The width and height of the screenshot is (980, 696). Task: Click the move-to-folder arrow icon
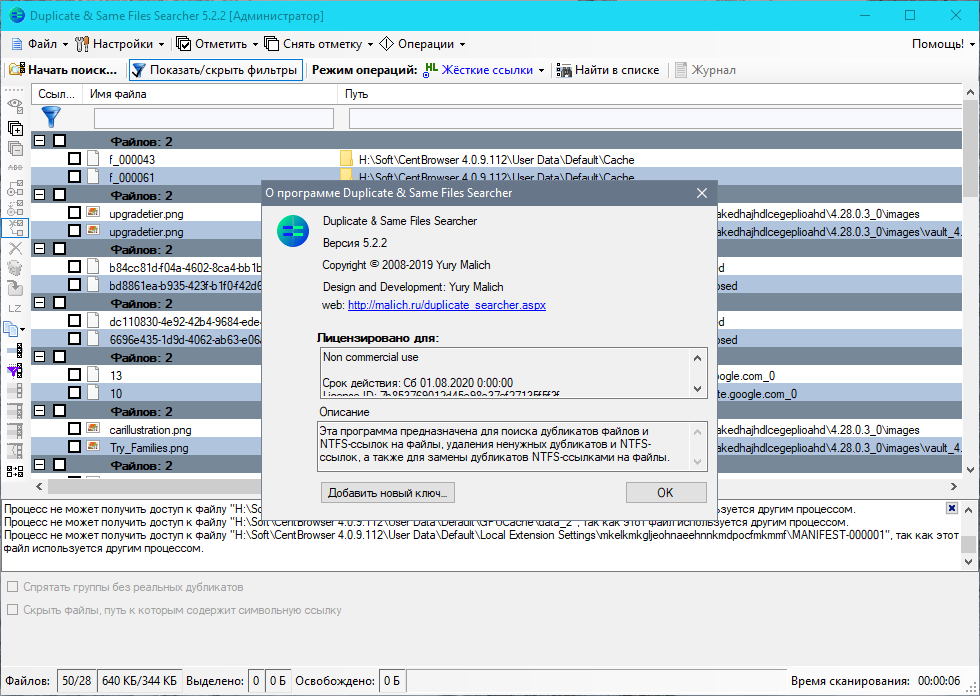pyautogui.click(x=15, y=288)
